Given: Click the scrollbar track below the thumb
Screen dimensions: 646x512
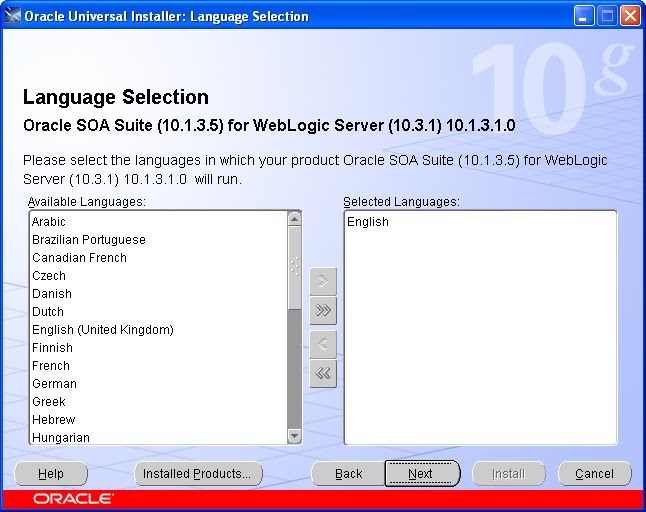Looking at the screenshot, I should coord(295,369).
